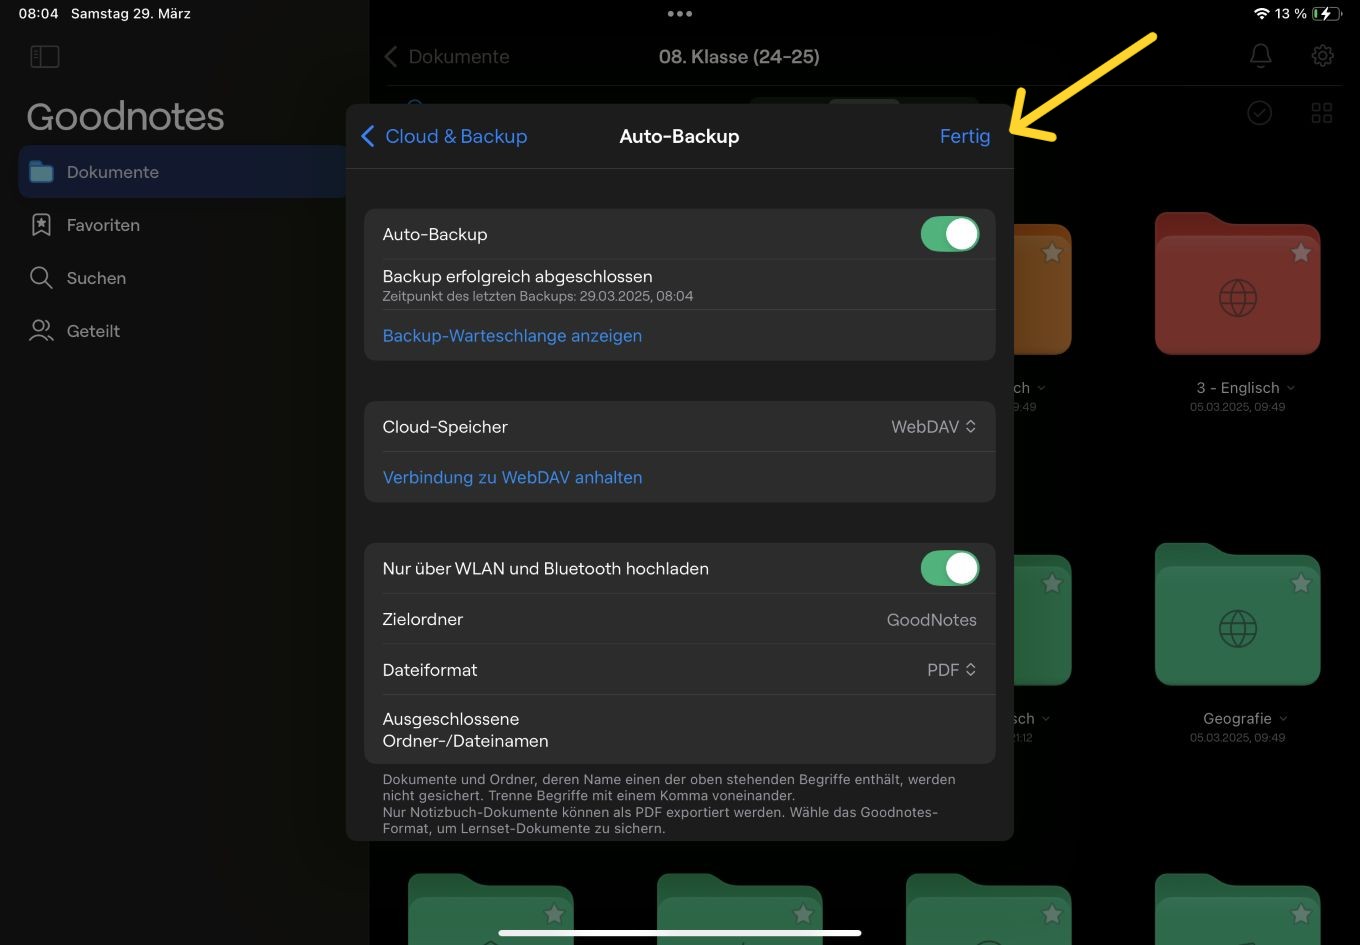
Task: Open Cloud-Speicher WebDAV dropdown
Action: click(x=933, y=427)
